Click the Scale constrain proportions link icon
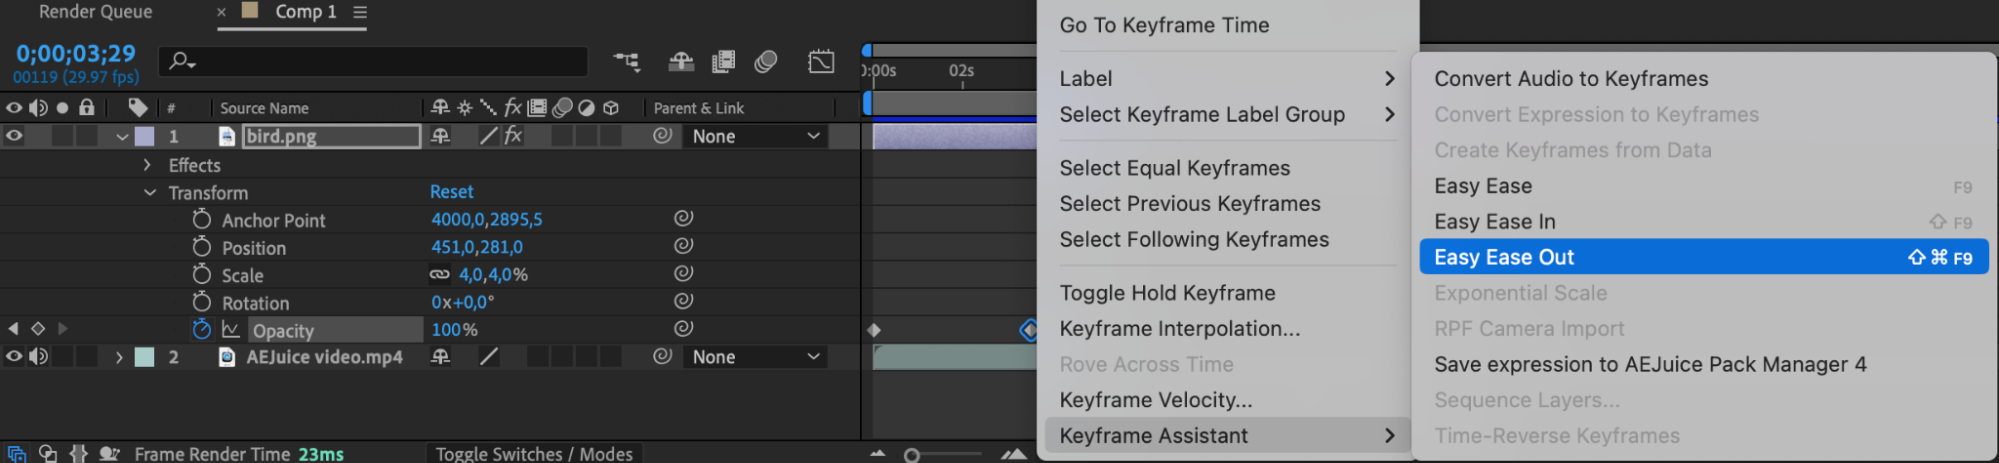The width and height of the screenshot is (1999, 463). pos(440,274)
